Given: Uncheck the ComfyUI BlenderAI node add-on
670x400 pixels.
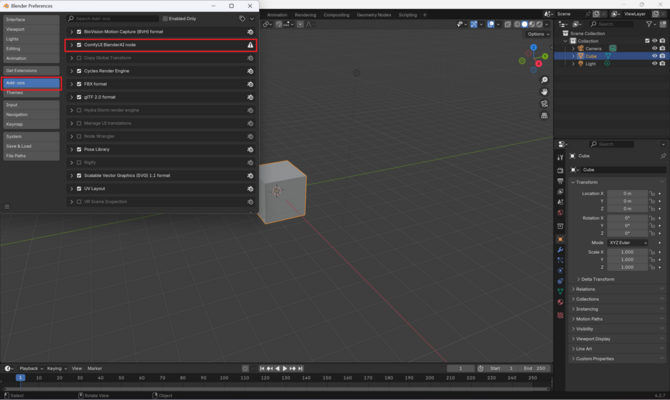Looking at the screenshot, I should 79,45.
